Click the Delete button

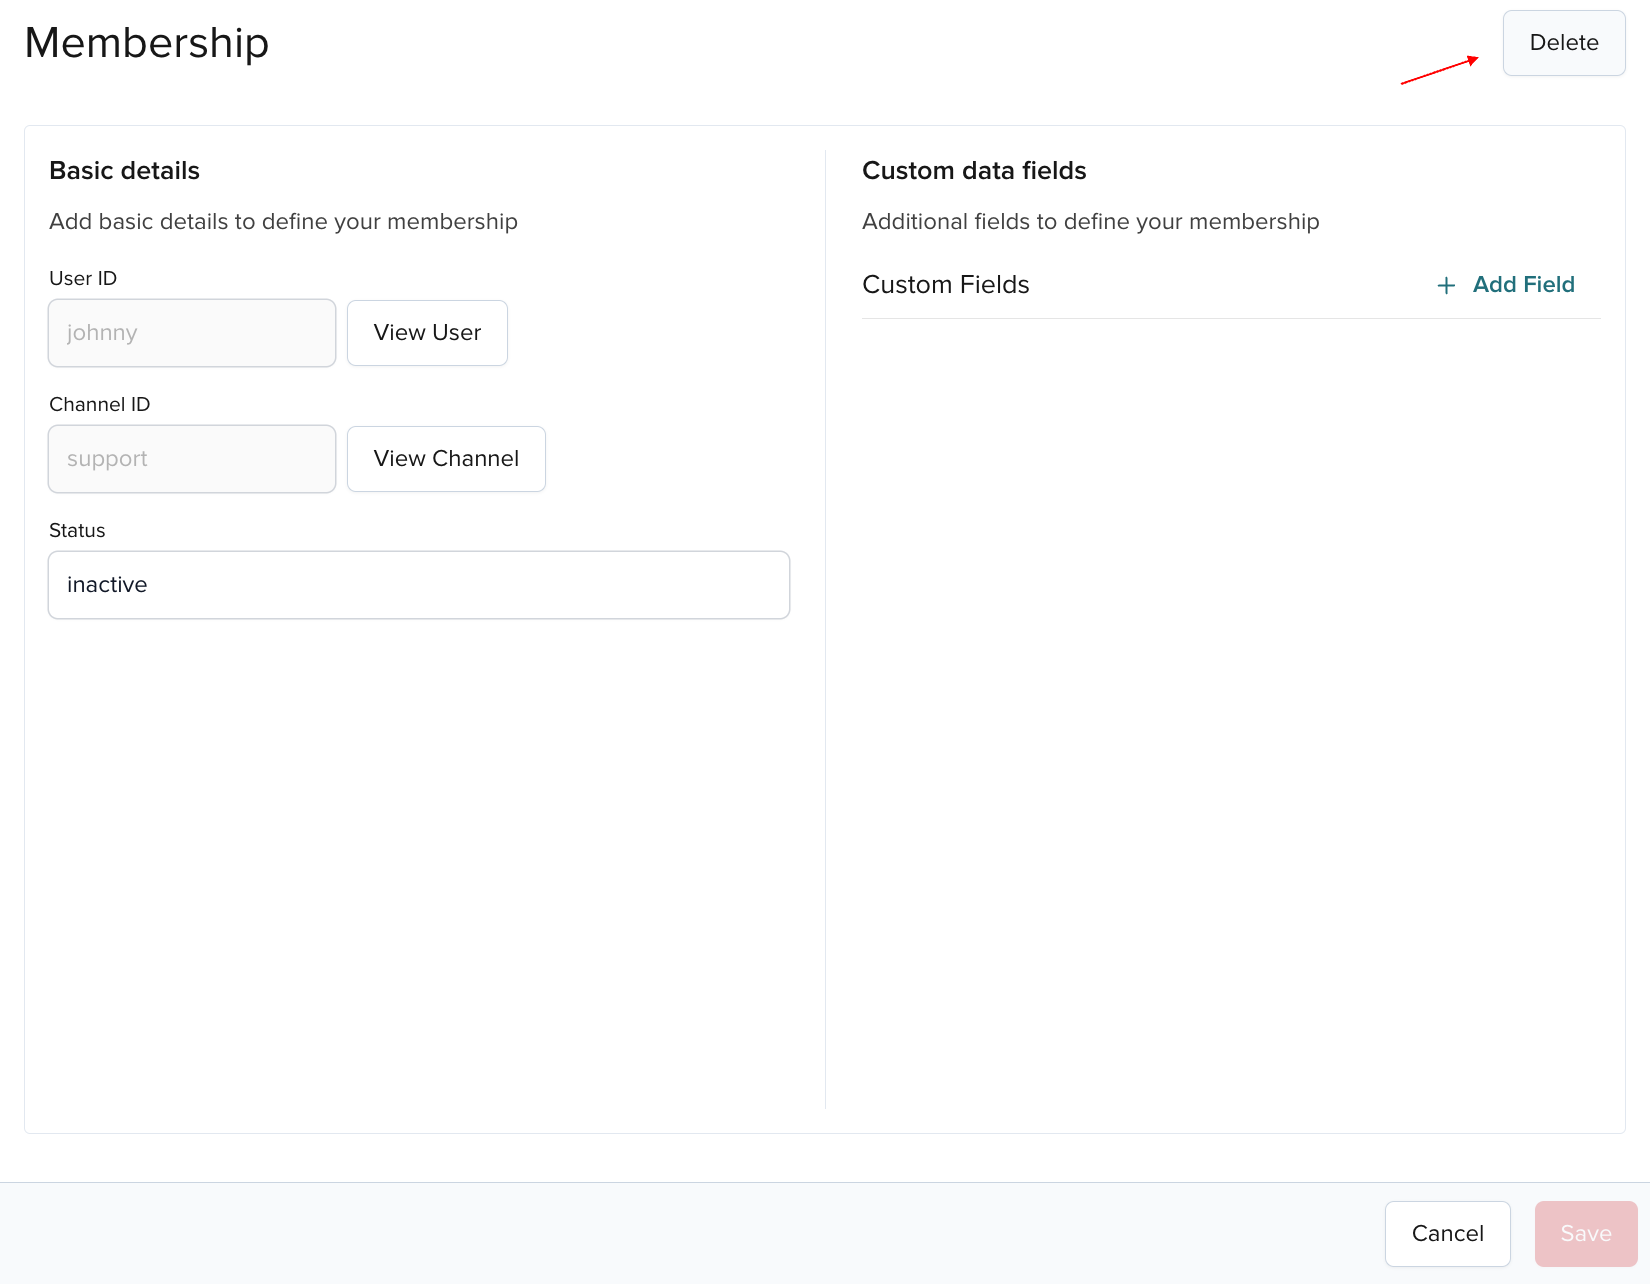point(1562,43)
